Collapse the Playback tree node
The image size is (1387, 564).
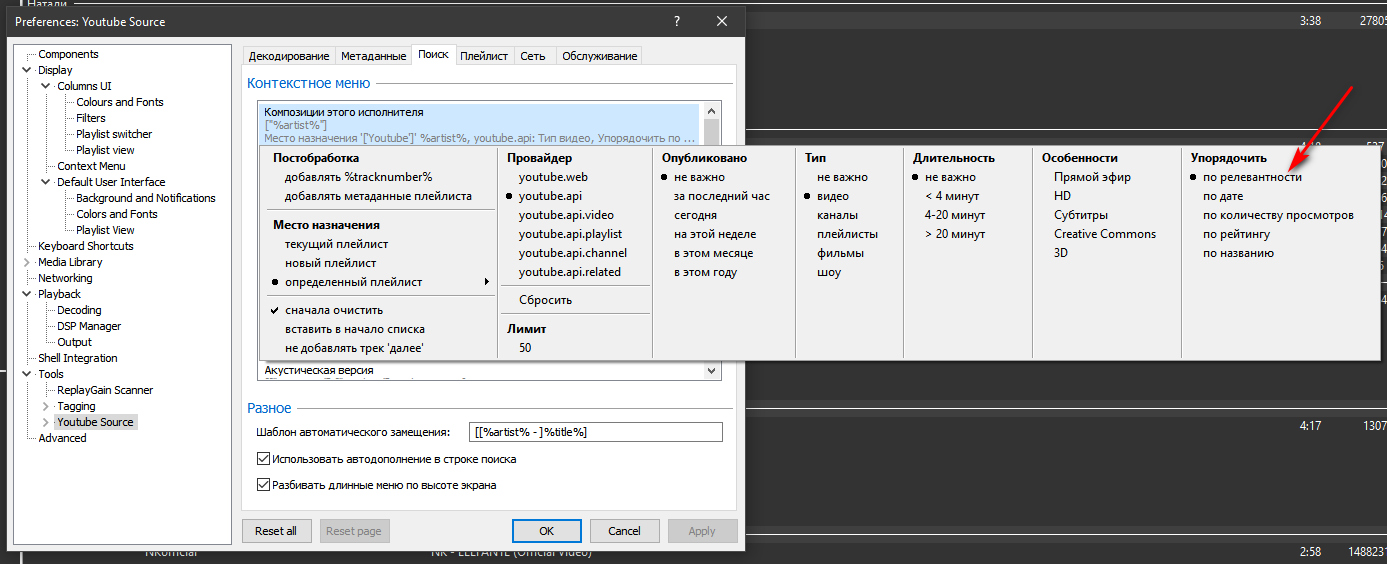click(29, 294)
